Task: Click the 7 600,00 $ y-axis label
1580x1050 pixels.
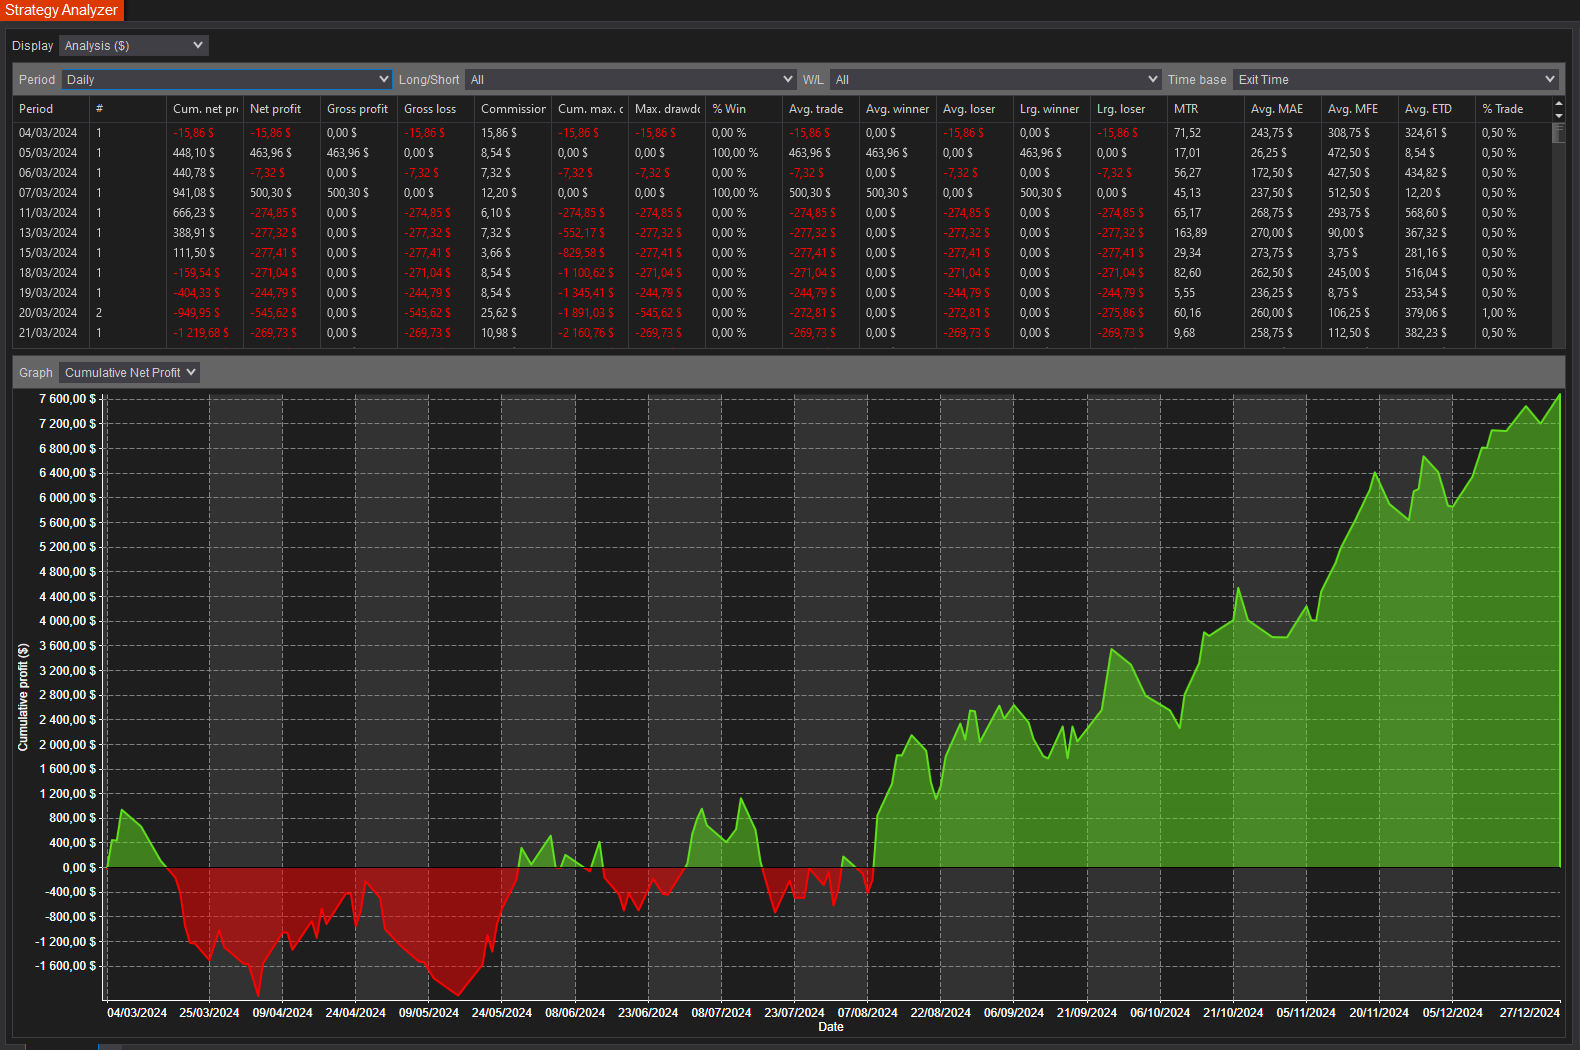Action: tap(68, 399)
